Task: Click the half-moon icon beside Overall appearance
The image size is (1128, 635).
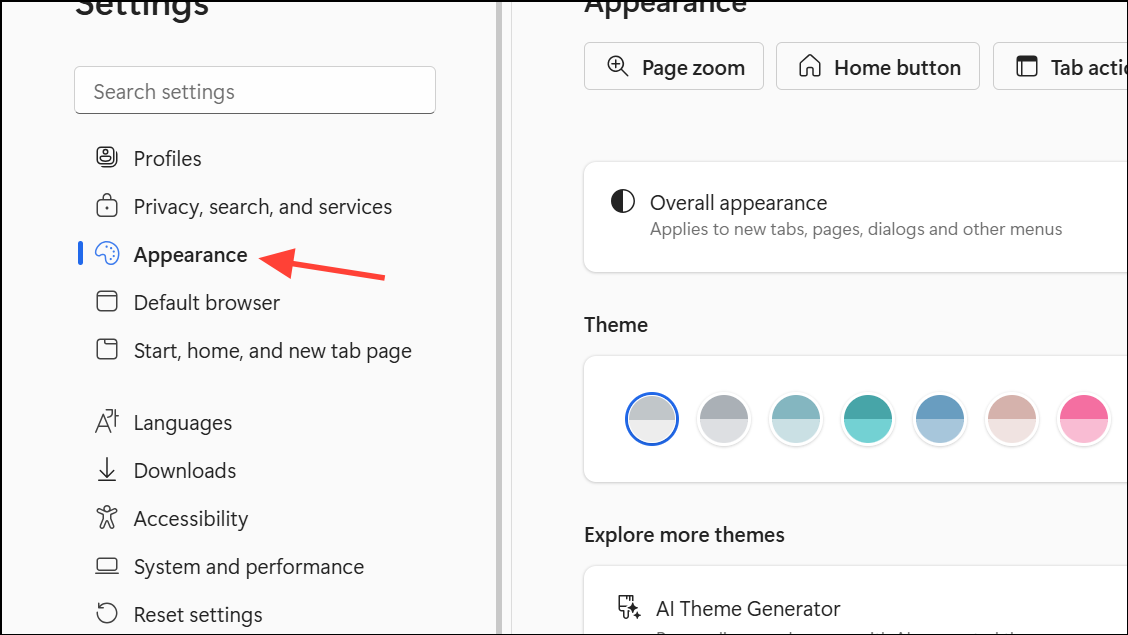Action: coord(622,200)
